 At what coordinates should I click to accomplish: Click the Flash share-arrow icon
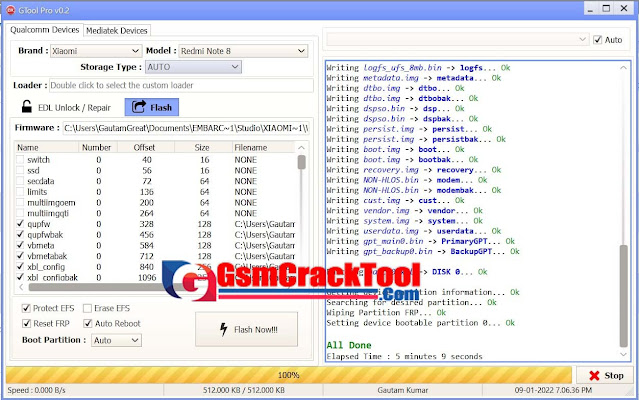139,107
